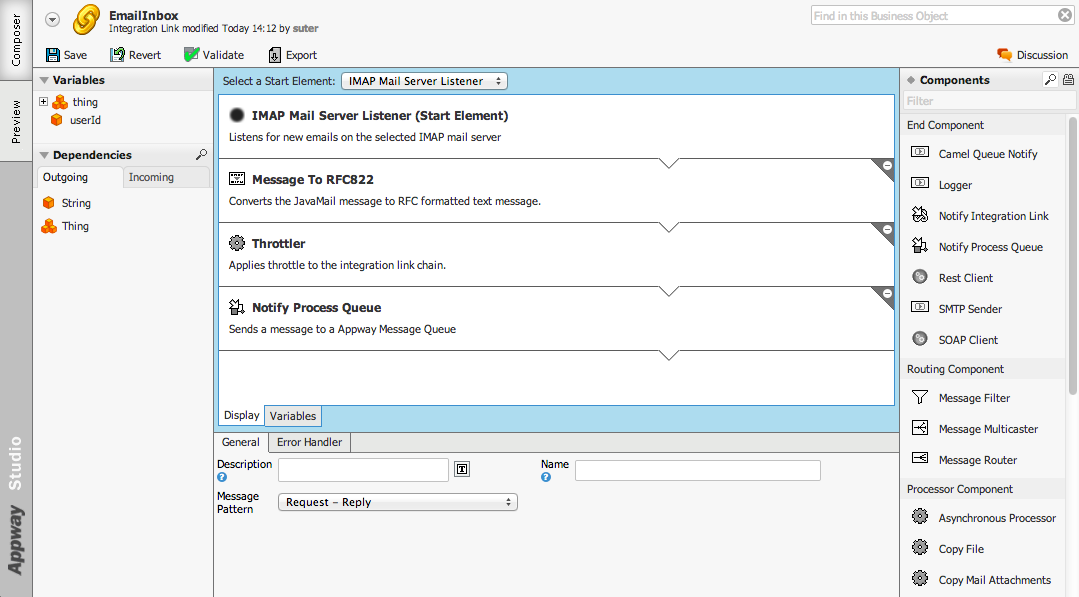This screenshot has height=597, width=1079.
Task: Click the Components panel scrollbar
Action: pos(1072,256)
